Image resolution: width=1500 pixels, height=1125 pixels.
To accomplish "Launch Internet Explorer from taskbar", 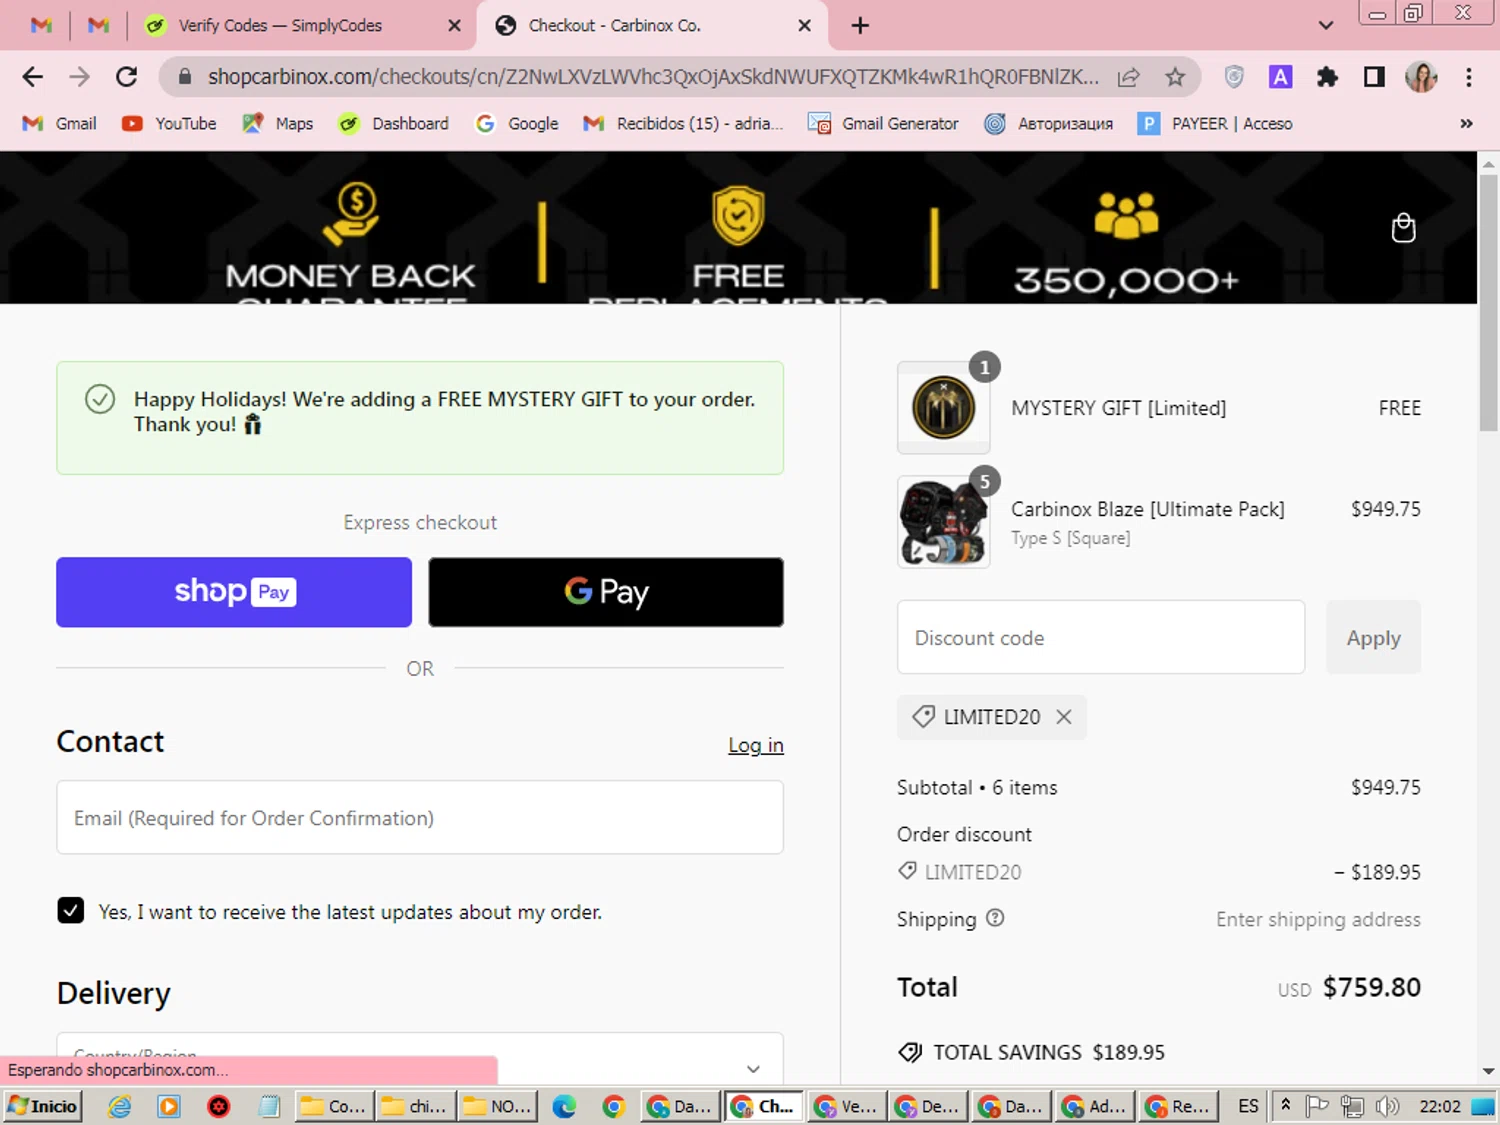I will 120,1106.
